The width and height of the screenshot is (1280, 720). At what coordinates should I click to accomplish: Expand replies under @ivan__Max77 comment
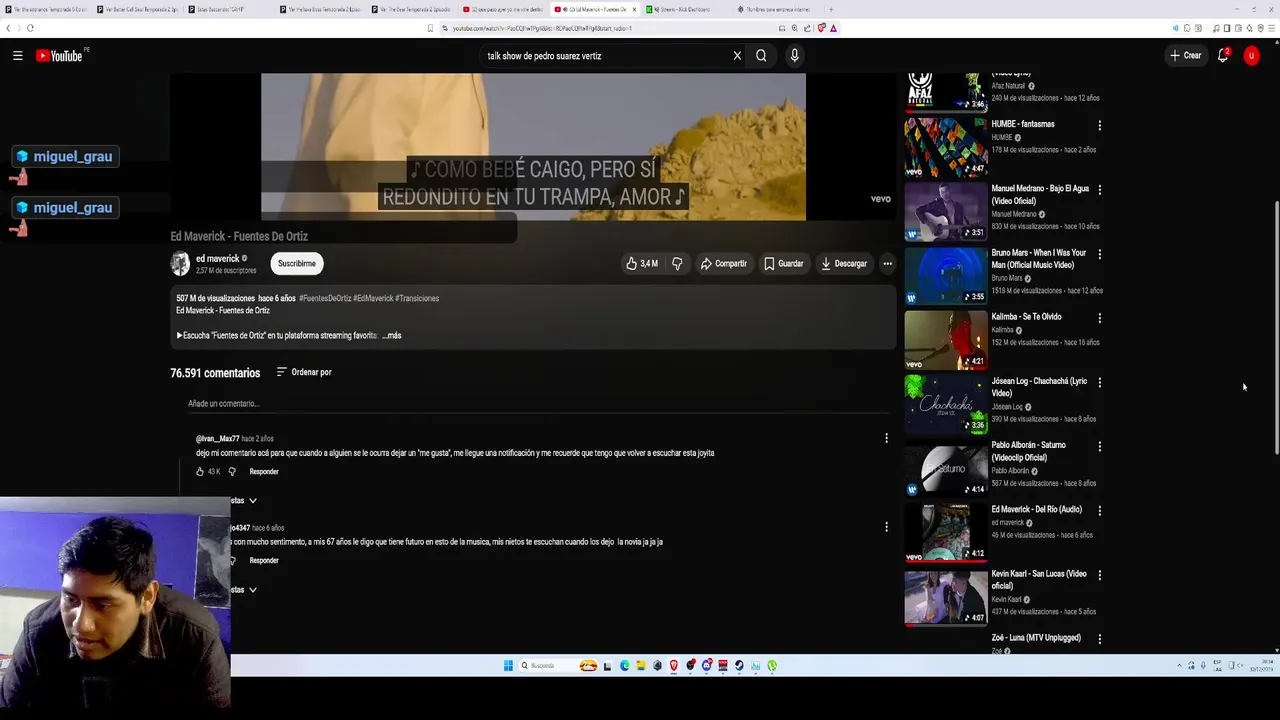click(x=244, y=501)
